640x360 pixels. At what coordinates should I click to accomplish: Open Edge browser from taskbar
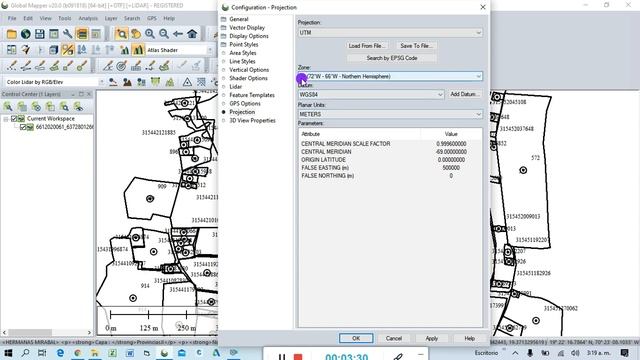click(60, 353)
